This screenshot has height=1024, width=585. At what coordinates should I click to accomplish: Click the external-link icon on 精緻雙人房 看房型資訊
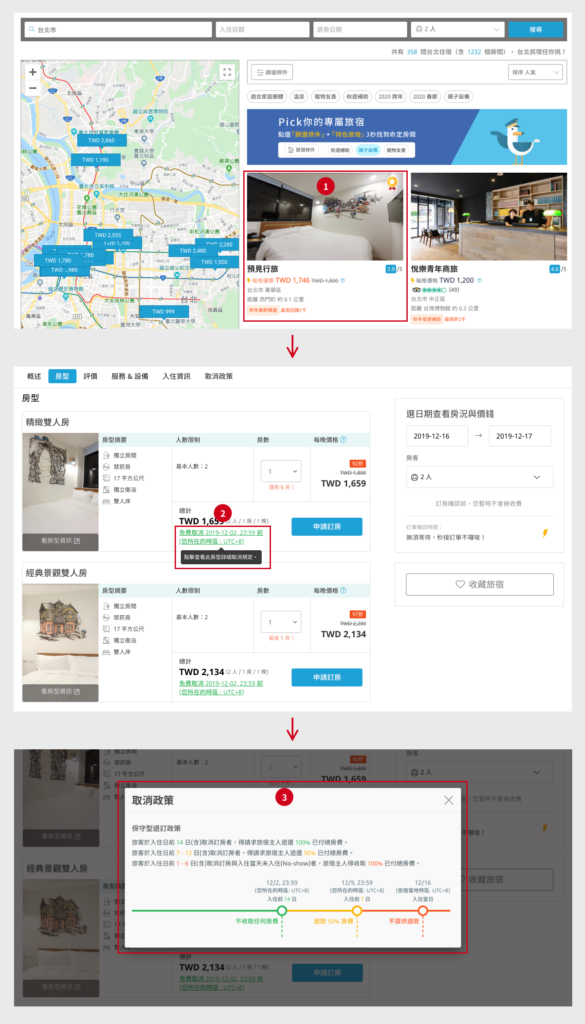click(x=76, y=541)
